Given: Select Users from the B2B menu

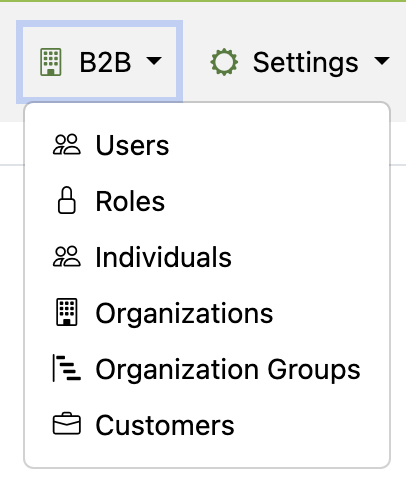Looking at the screenshot, I should tap(207, 145).
